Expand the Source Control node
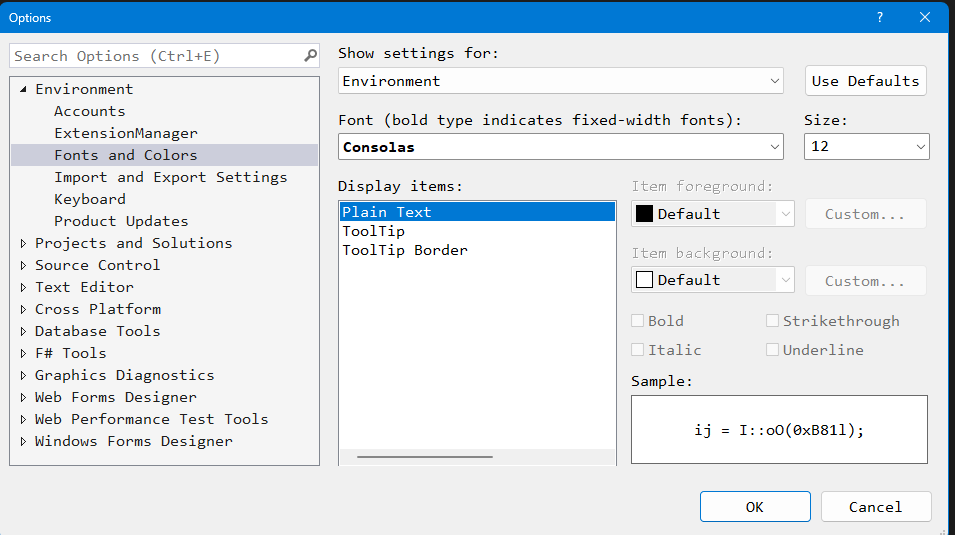955x535 pixels. (x=24, y=265)
